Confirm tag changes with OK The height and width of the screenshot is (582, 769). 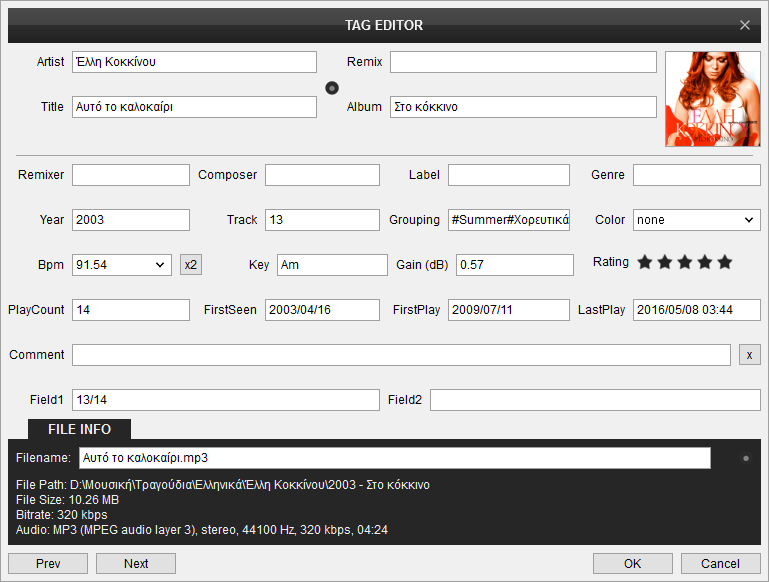(632, 564)
